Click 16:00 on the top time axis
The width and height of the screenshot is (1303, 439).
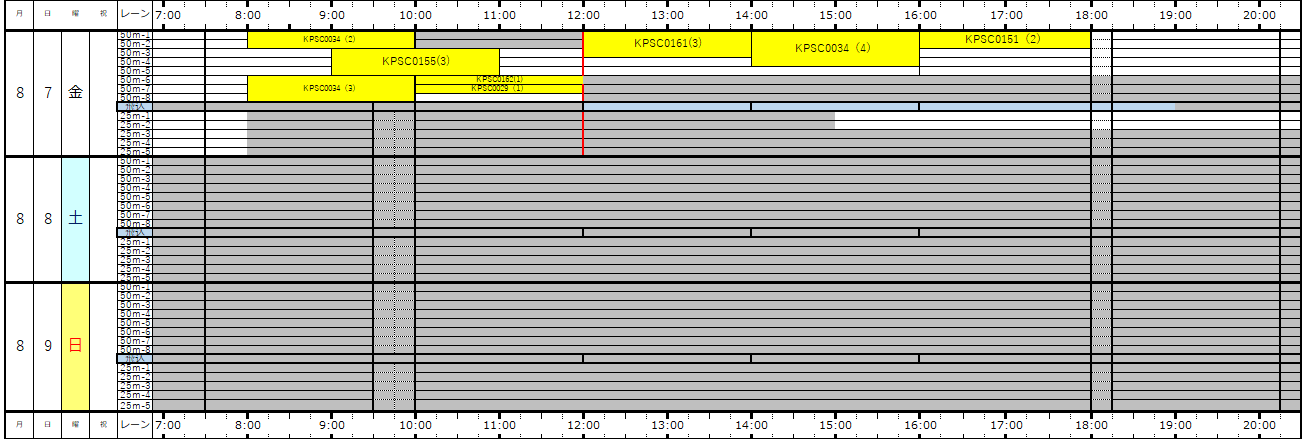pos(920,15)
